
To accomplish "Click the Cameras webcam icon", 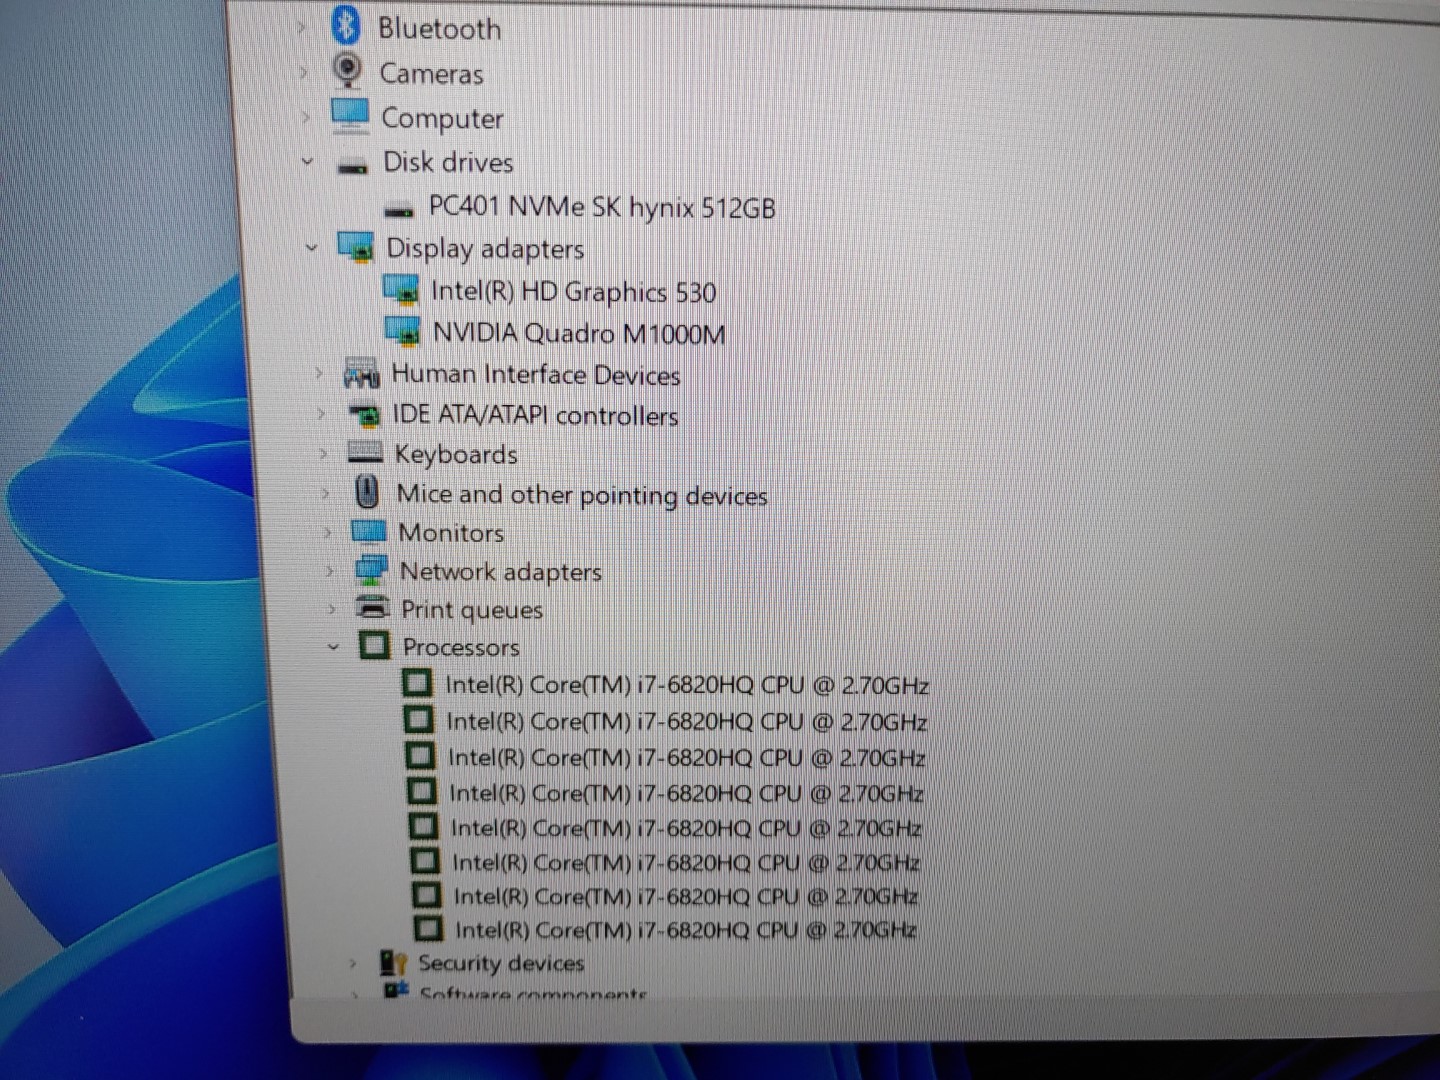I will point(347,70).
